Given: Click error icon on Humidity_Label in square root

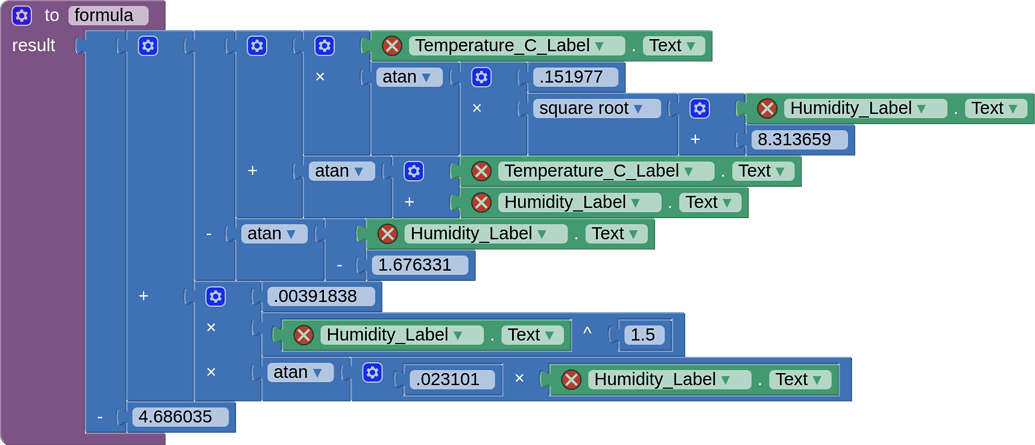Looking at the screenshot, I should coord(767,108).
